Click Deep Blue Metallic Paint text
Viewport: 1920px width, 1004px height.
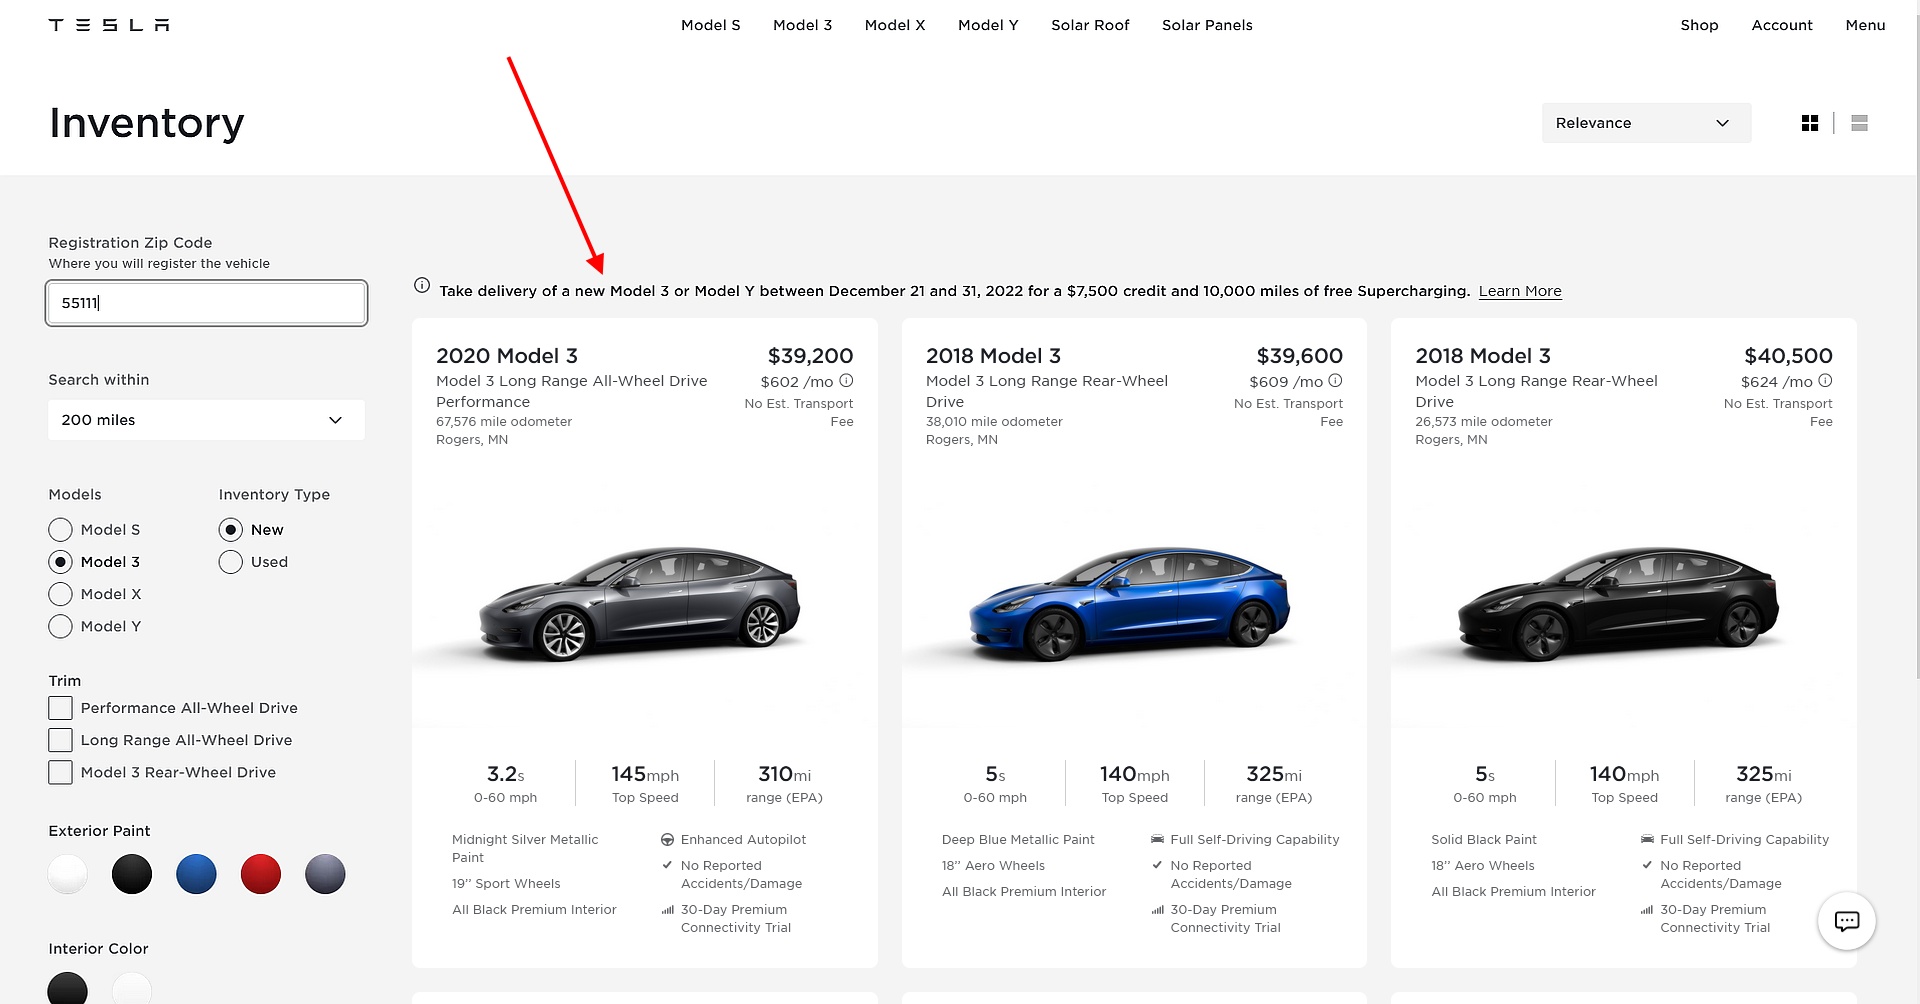point(1018,840)
